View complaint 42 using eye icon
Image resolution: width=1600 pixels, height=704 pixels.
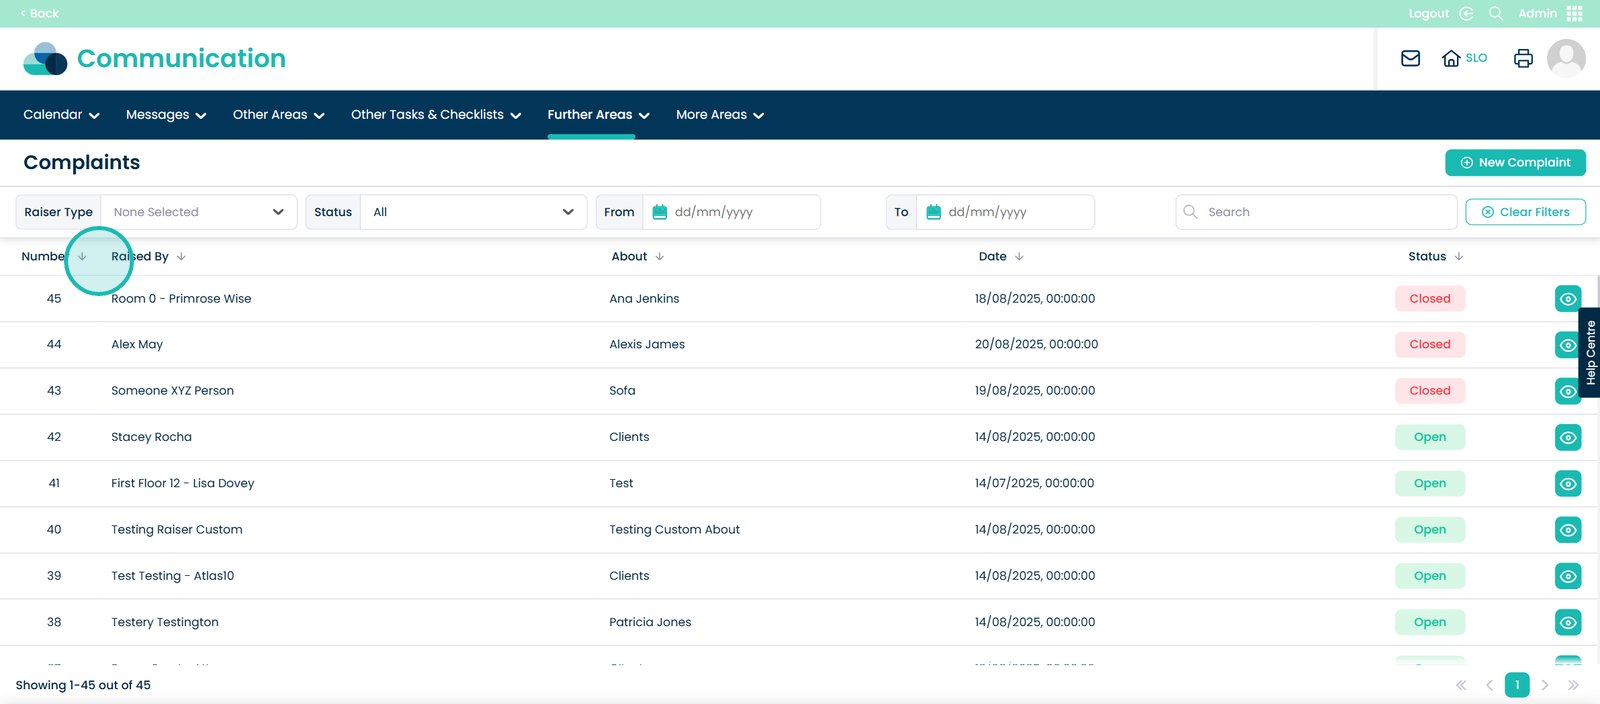click(x=1568, y=437)
